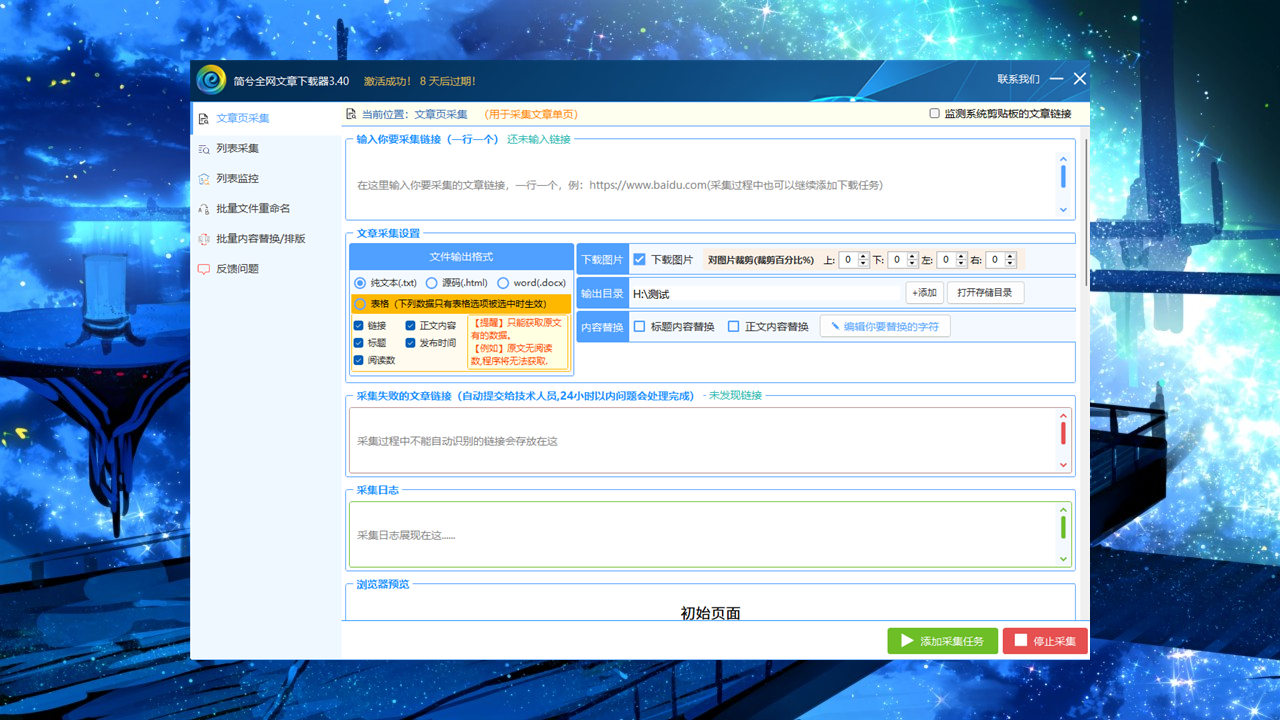
Task: Open 批量文件重命名 sidebar icon
Action: (204, 208)
